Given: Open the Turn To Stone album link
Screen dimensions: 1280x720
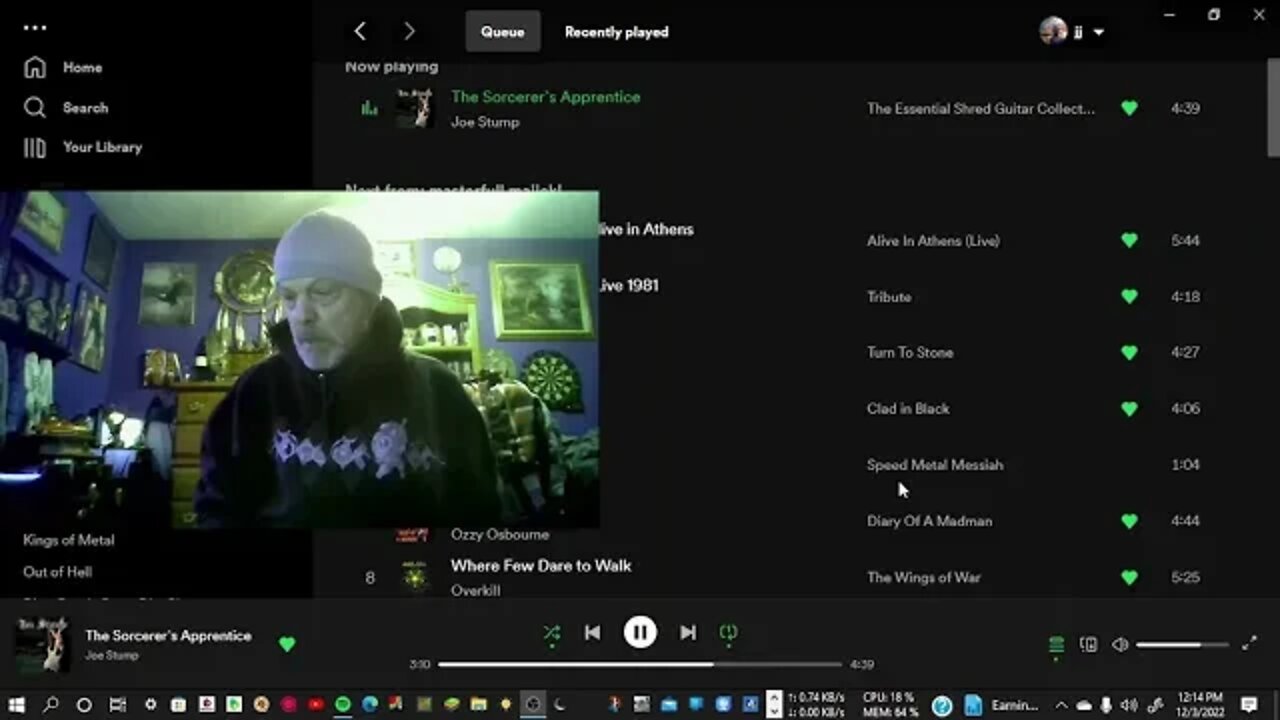Looking at the screenshot, I should [x=910, y=352].
